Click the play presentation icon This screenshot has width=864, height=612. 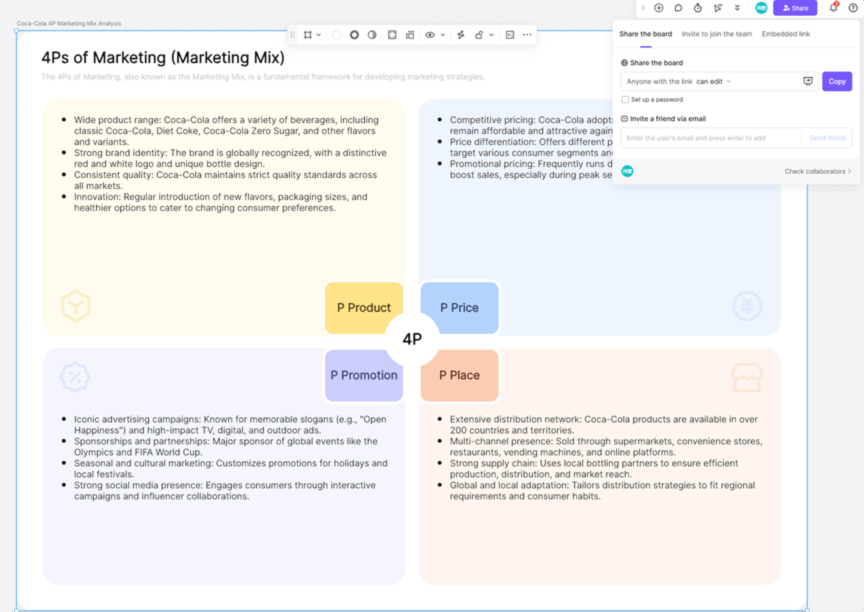(659, 8)
